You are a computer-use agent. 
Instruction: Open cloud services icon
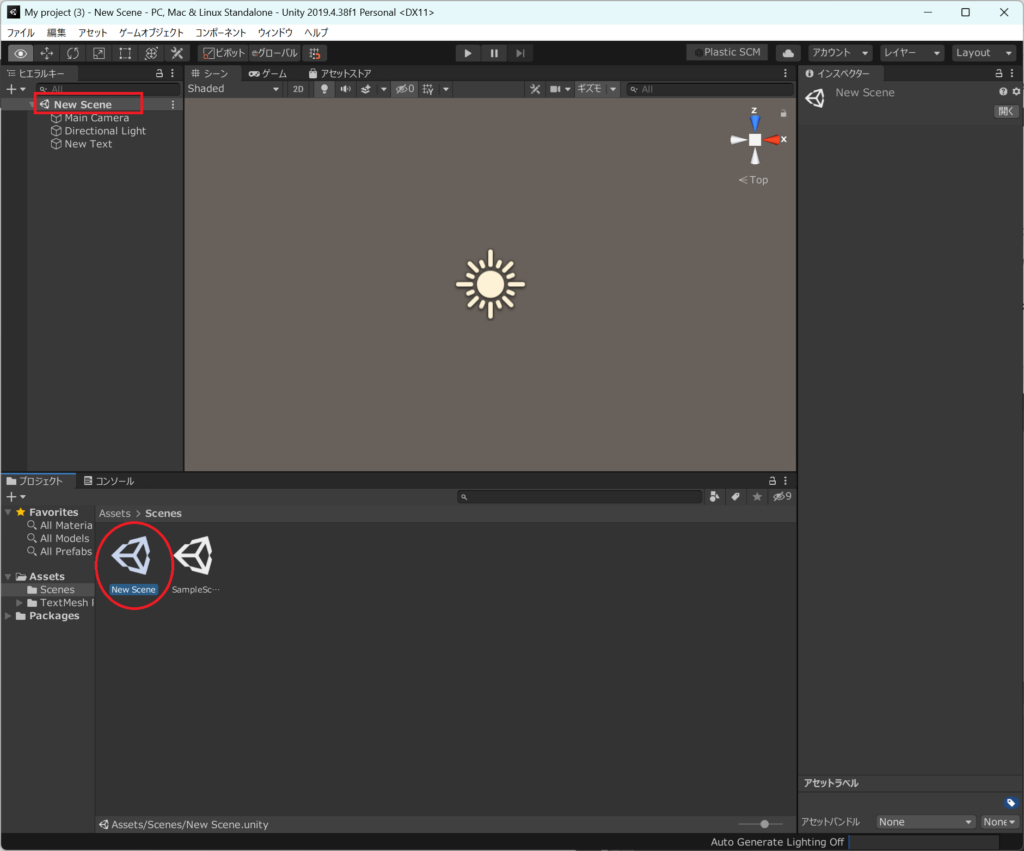788,53
